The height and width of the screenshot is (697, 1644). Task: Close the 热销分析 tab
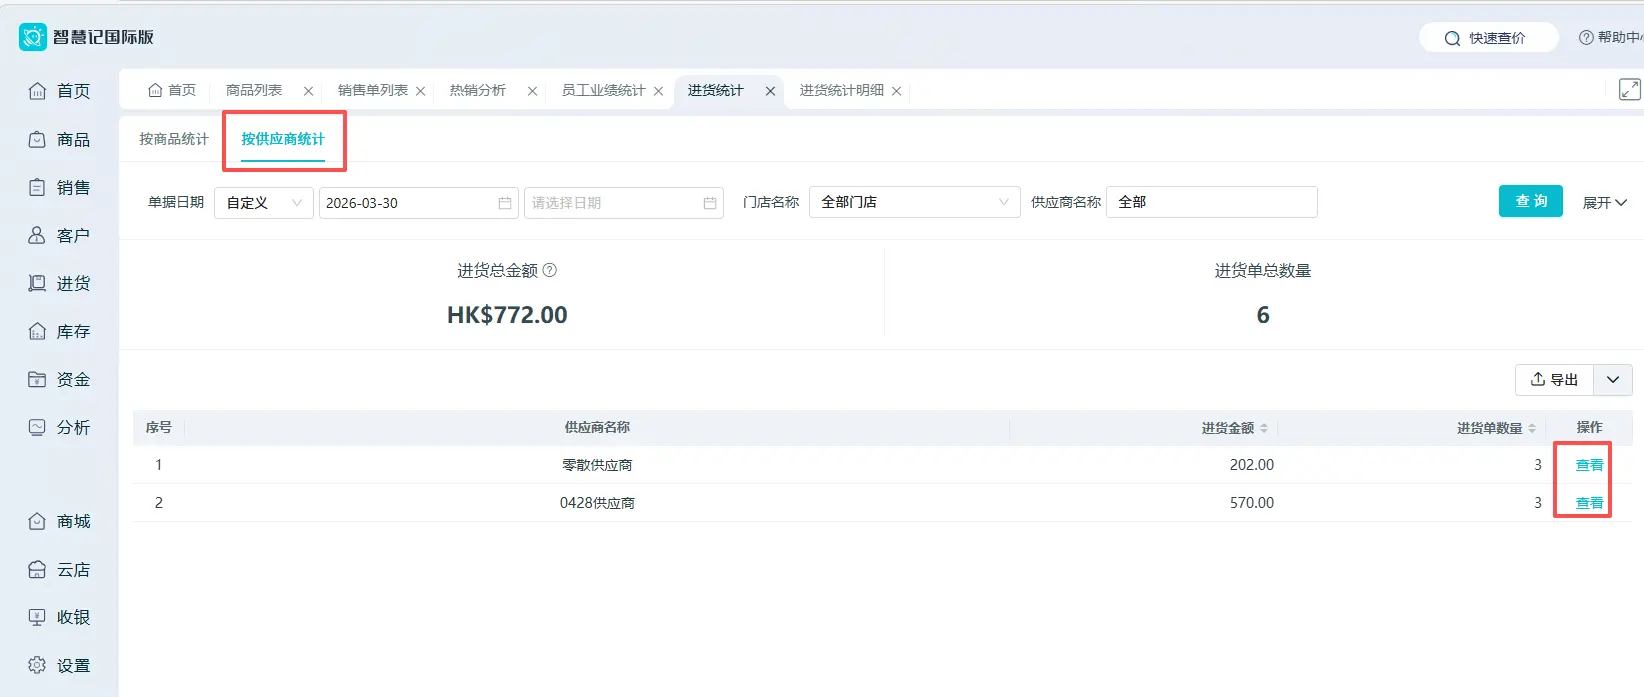click(x=532, y=91)
